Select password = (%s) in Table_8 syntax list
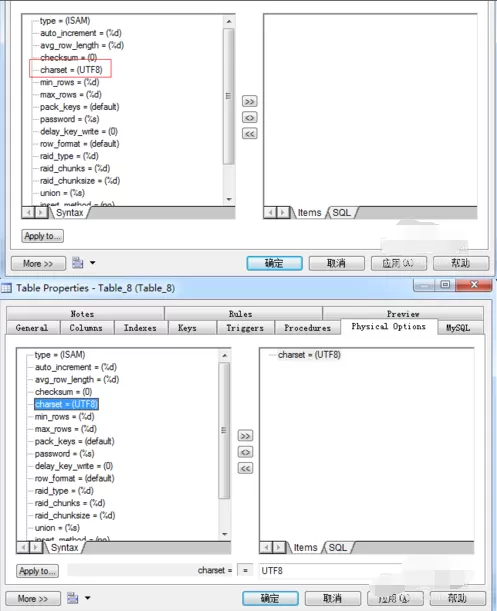This screenshot has width=497, height=611. tap(65, 454)
